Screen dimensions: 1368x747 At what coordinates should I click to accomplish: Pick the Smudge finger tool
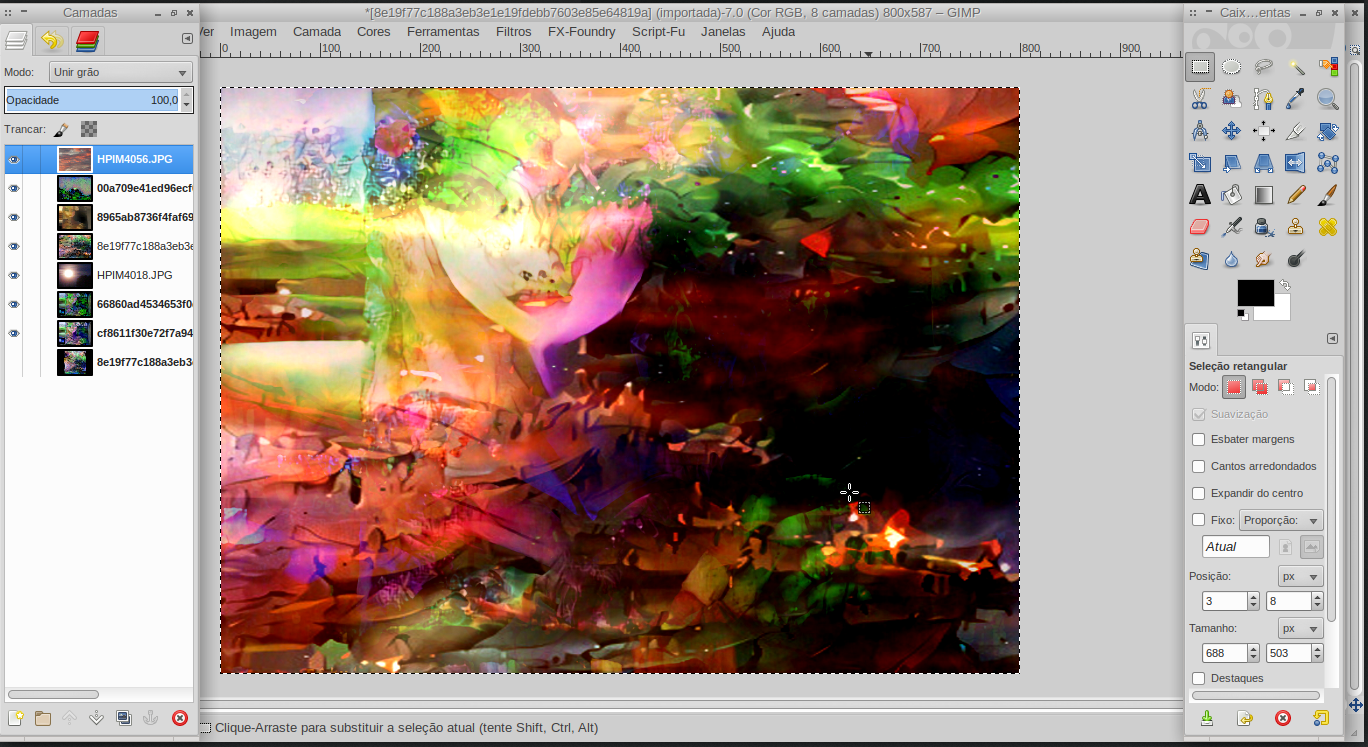pos(1264,259)
